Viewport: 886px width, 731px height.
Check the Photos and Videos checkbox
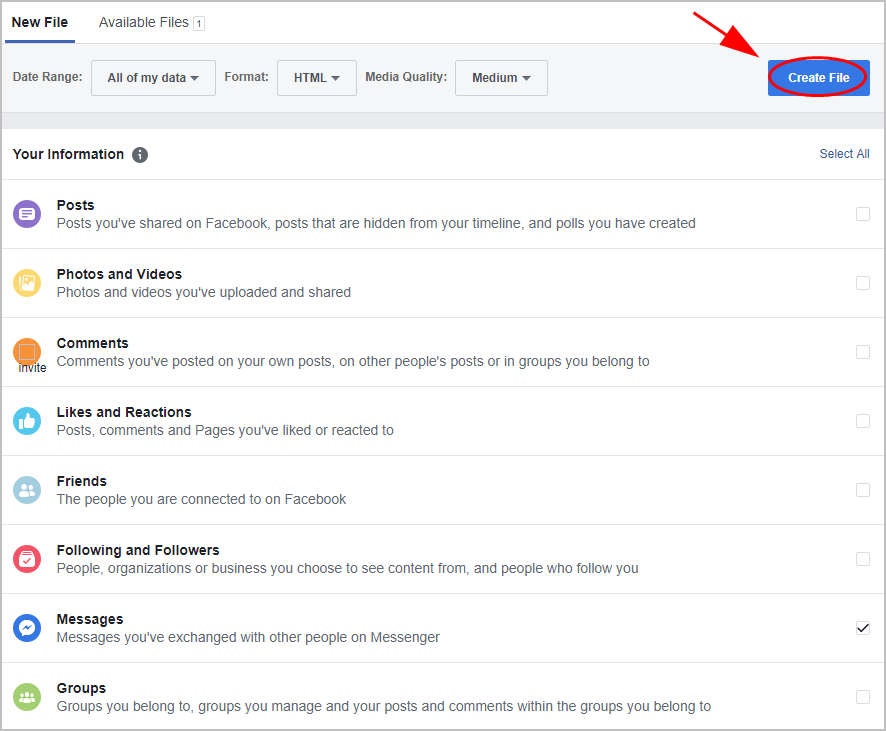point(862,283)
